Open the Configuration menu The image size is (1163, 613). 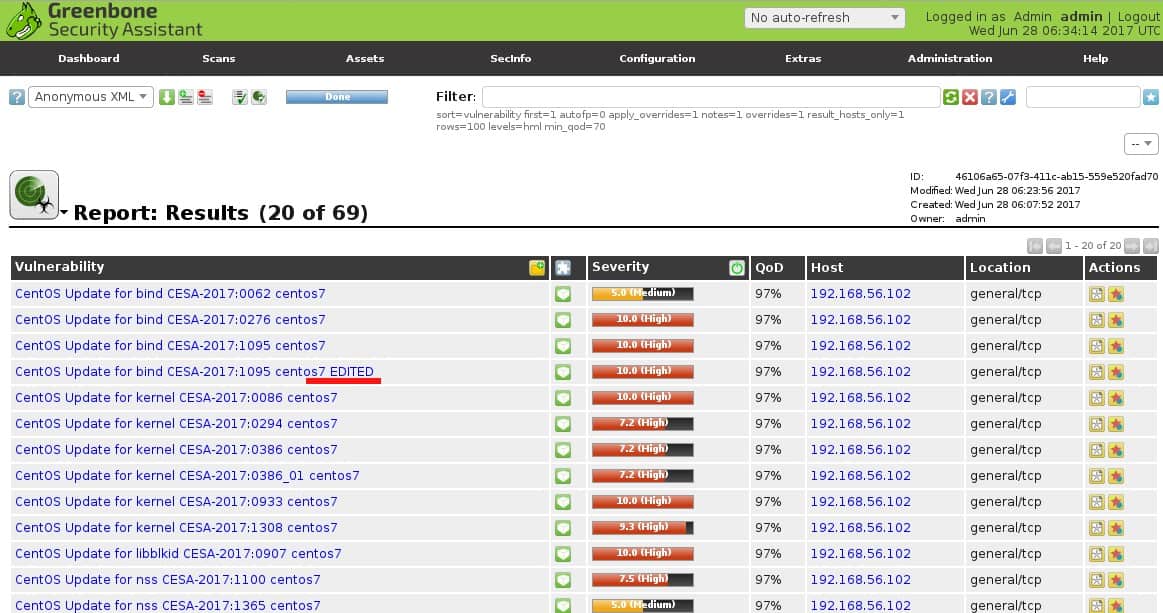click(657, 59)
